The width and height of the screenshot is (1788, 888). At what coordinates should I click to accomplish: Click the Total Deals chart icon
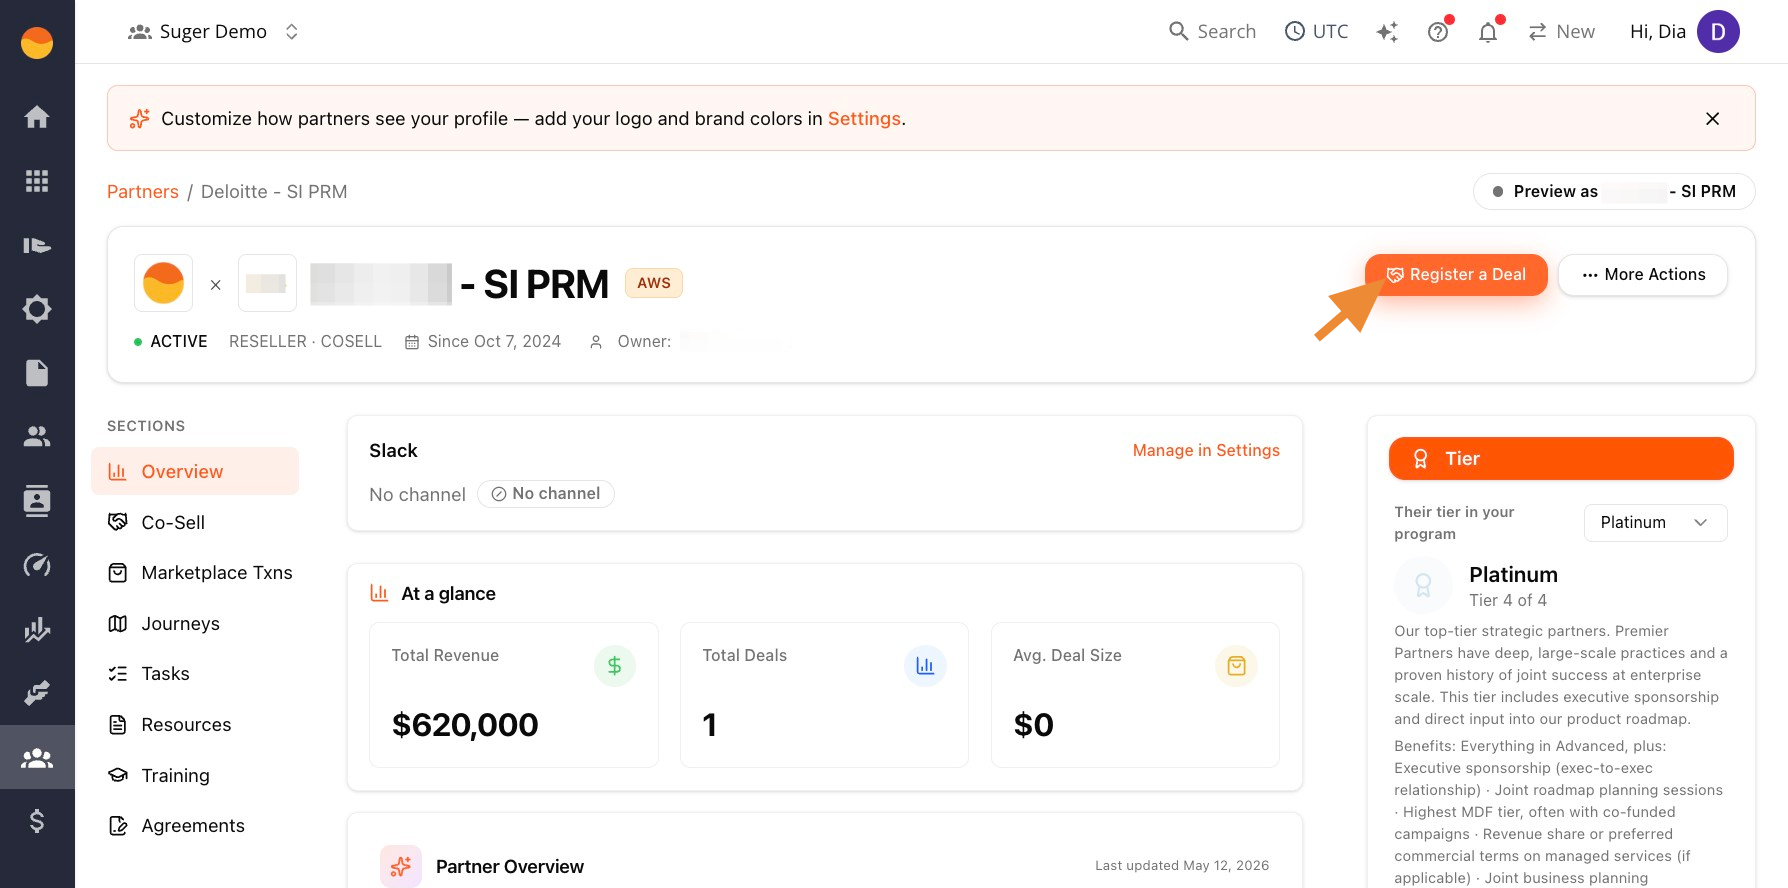(925, 666)
